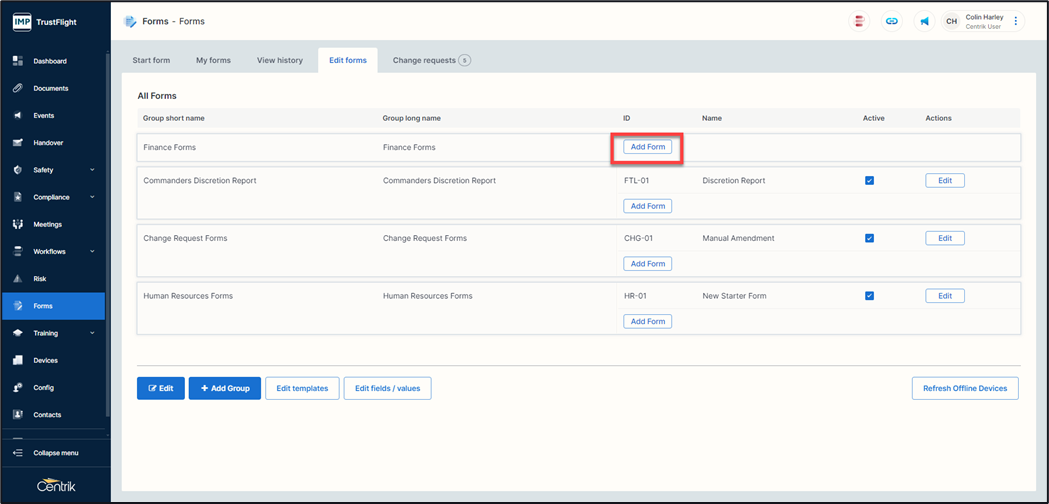1049x504 pixels.
Task: Open the Change requests tab
Action: click(430, 60)
